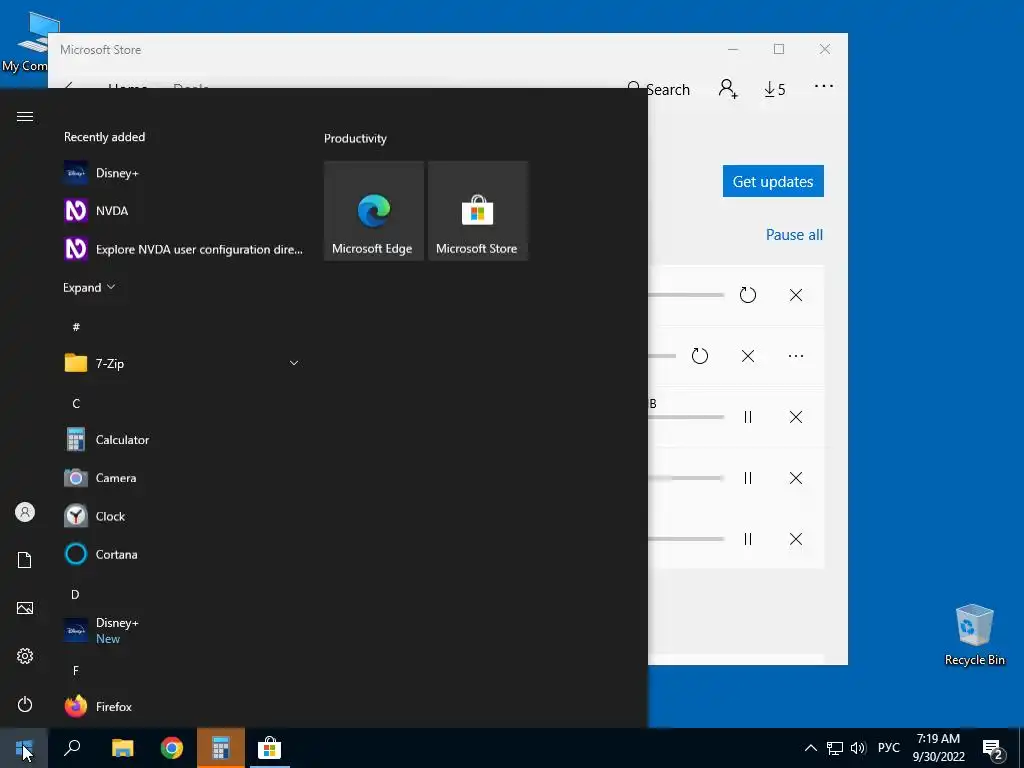Open Search in Microsoft Store
Viewport: 1024px width, 768px height.
pos(658,89)
